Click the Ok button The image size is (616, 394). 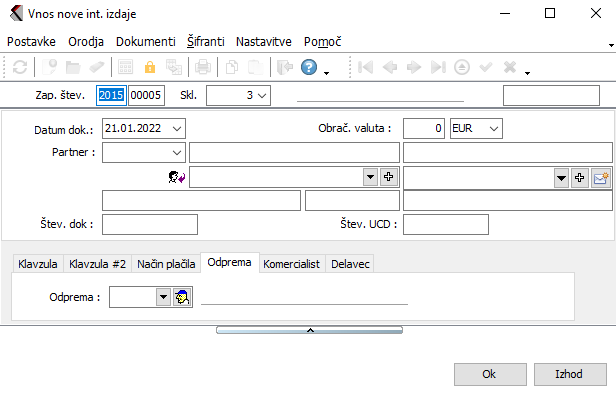click(490, 374)
